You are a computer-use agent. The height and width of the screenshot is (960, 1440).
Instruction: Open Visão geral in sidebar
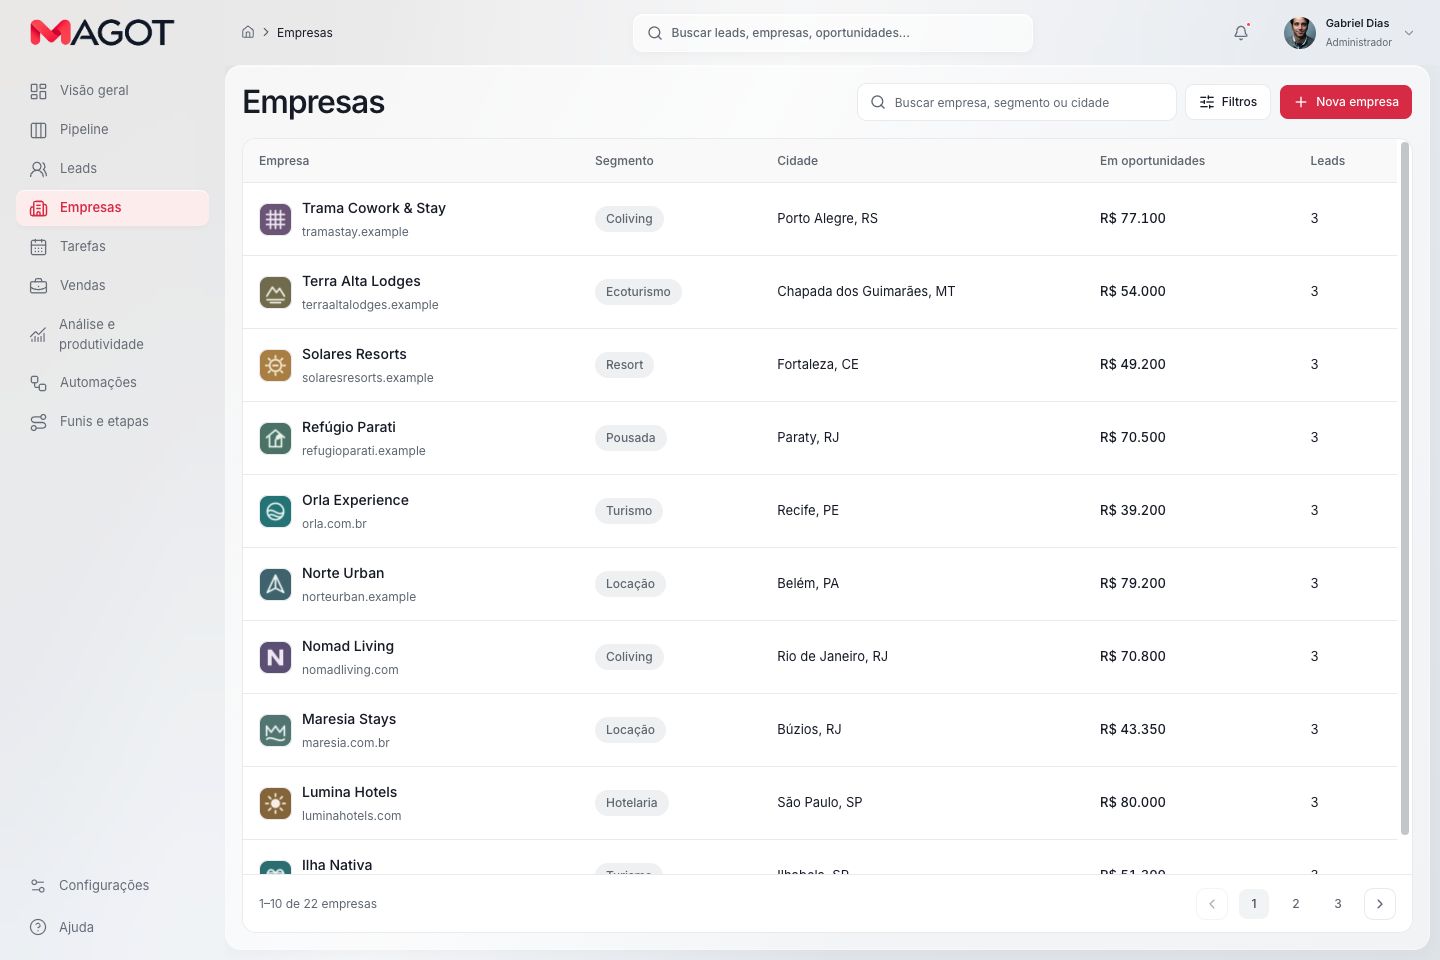[x=112, y=91]
